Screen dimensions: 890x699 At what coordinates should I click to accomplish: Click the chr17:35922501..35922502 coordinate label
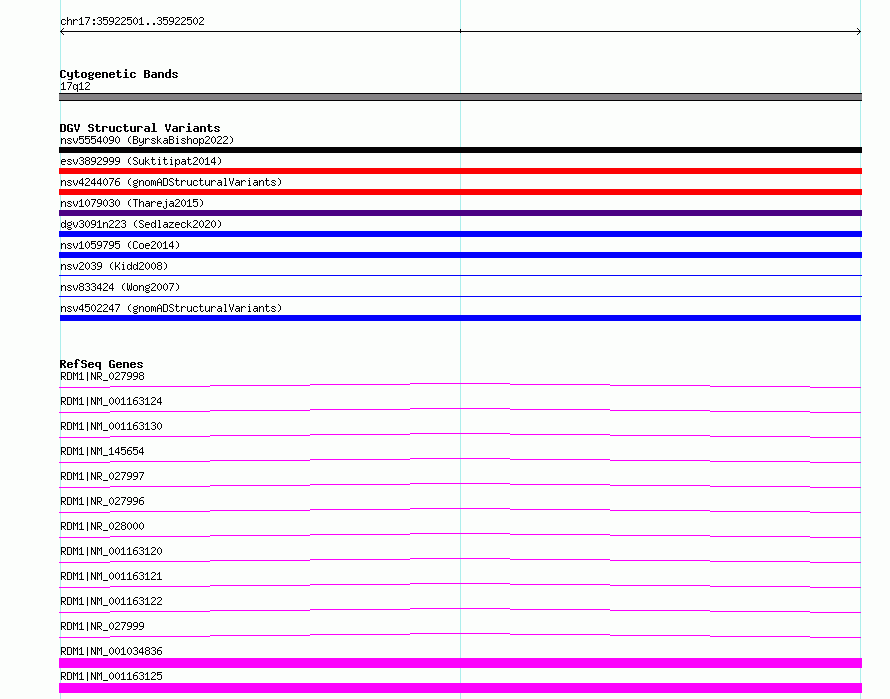click(132, 21)
